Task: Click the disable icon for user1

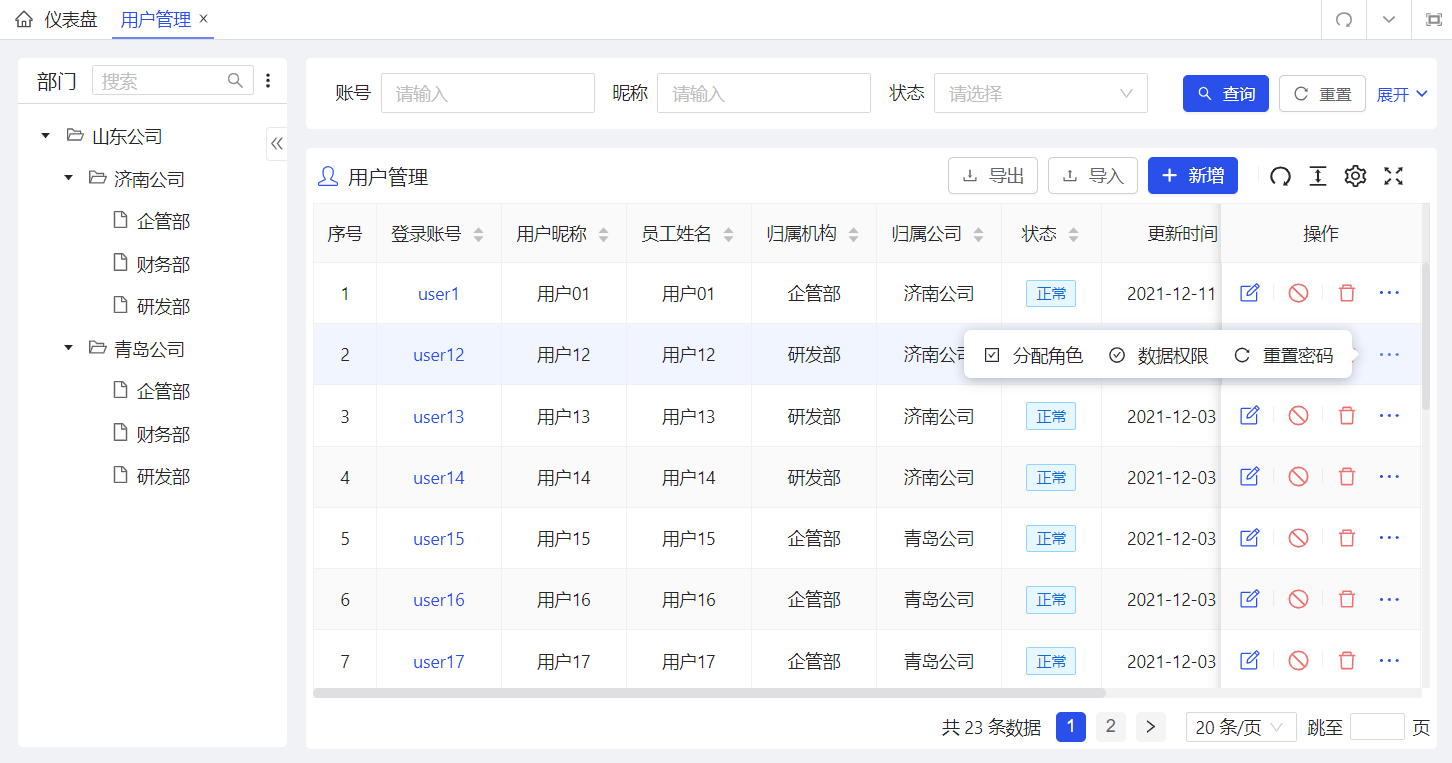Action: point(1298,293)
